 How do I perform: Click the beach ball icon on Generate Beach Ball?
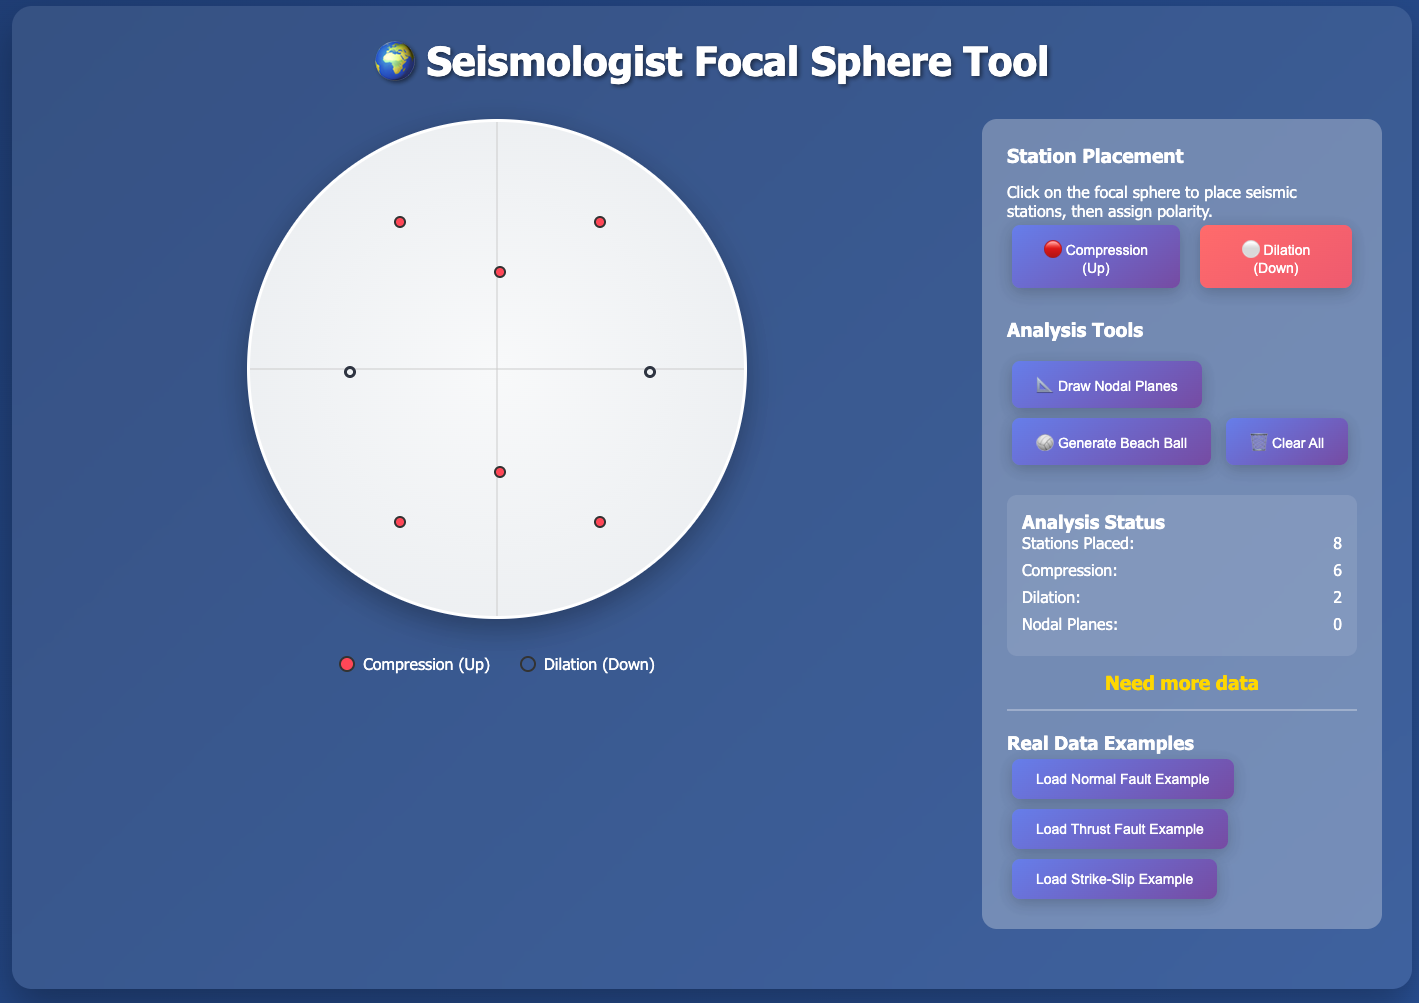point(1045,442)
